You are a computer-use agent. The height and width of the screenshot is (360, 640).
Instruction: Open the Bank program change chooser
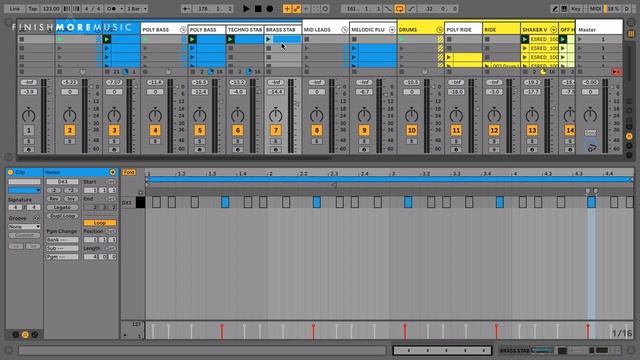[62, 240]
